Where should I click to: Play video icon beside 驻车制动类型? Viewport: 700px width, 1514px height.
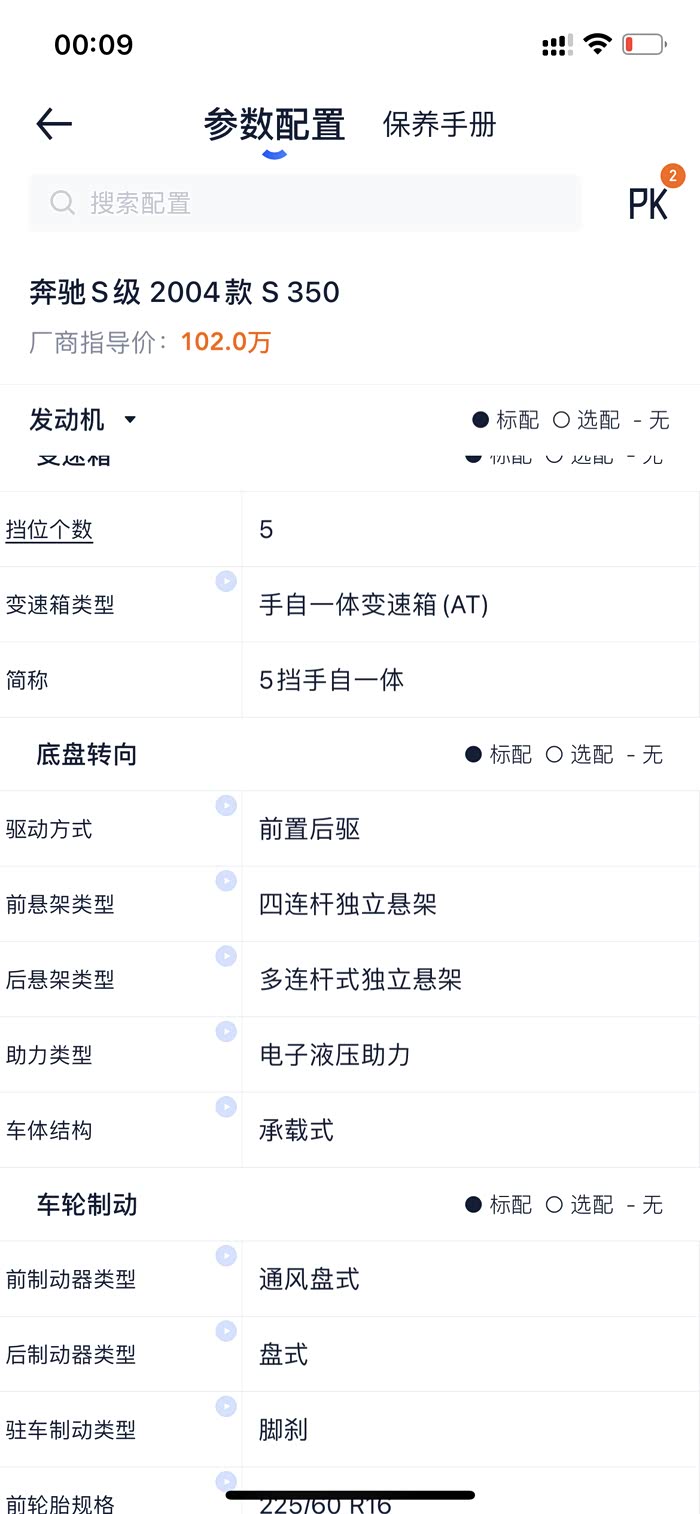[226, 1406]
